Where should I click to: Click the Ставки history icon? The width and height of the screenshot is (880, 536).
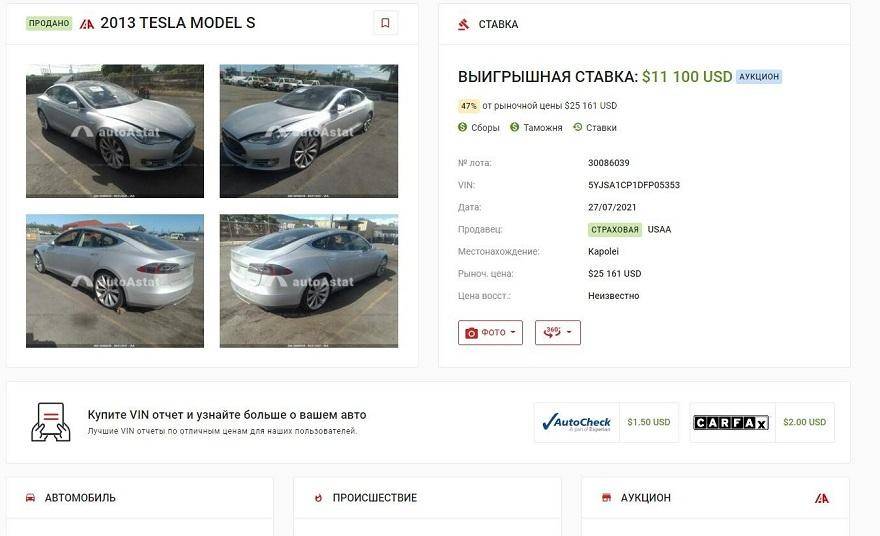tap(577, 127)
